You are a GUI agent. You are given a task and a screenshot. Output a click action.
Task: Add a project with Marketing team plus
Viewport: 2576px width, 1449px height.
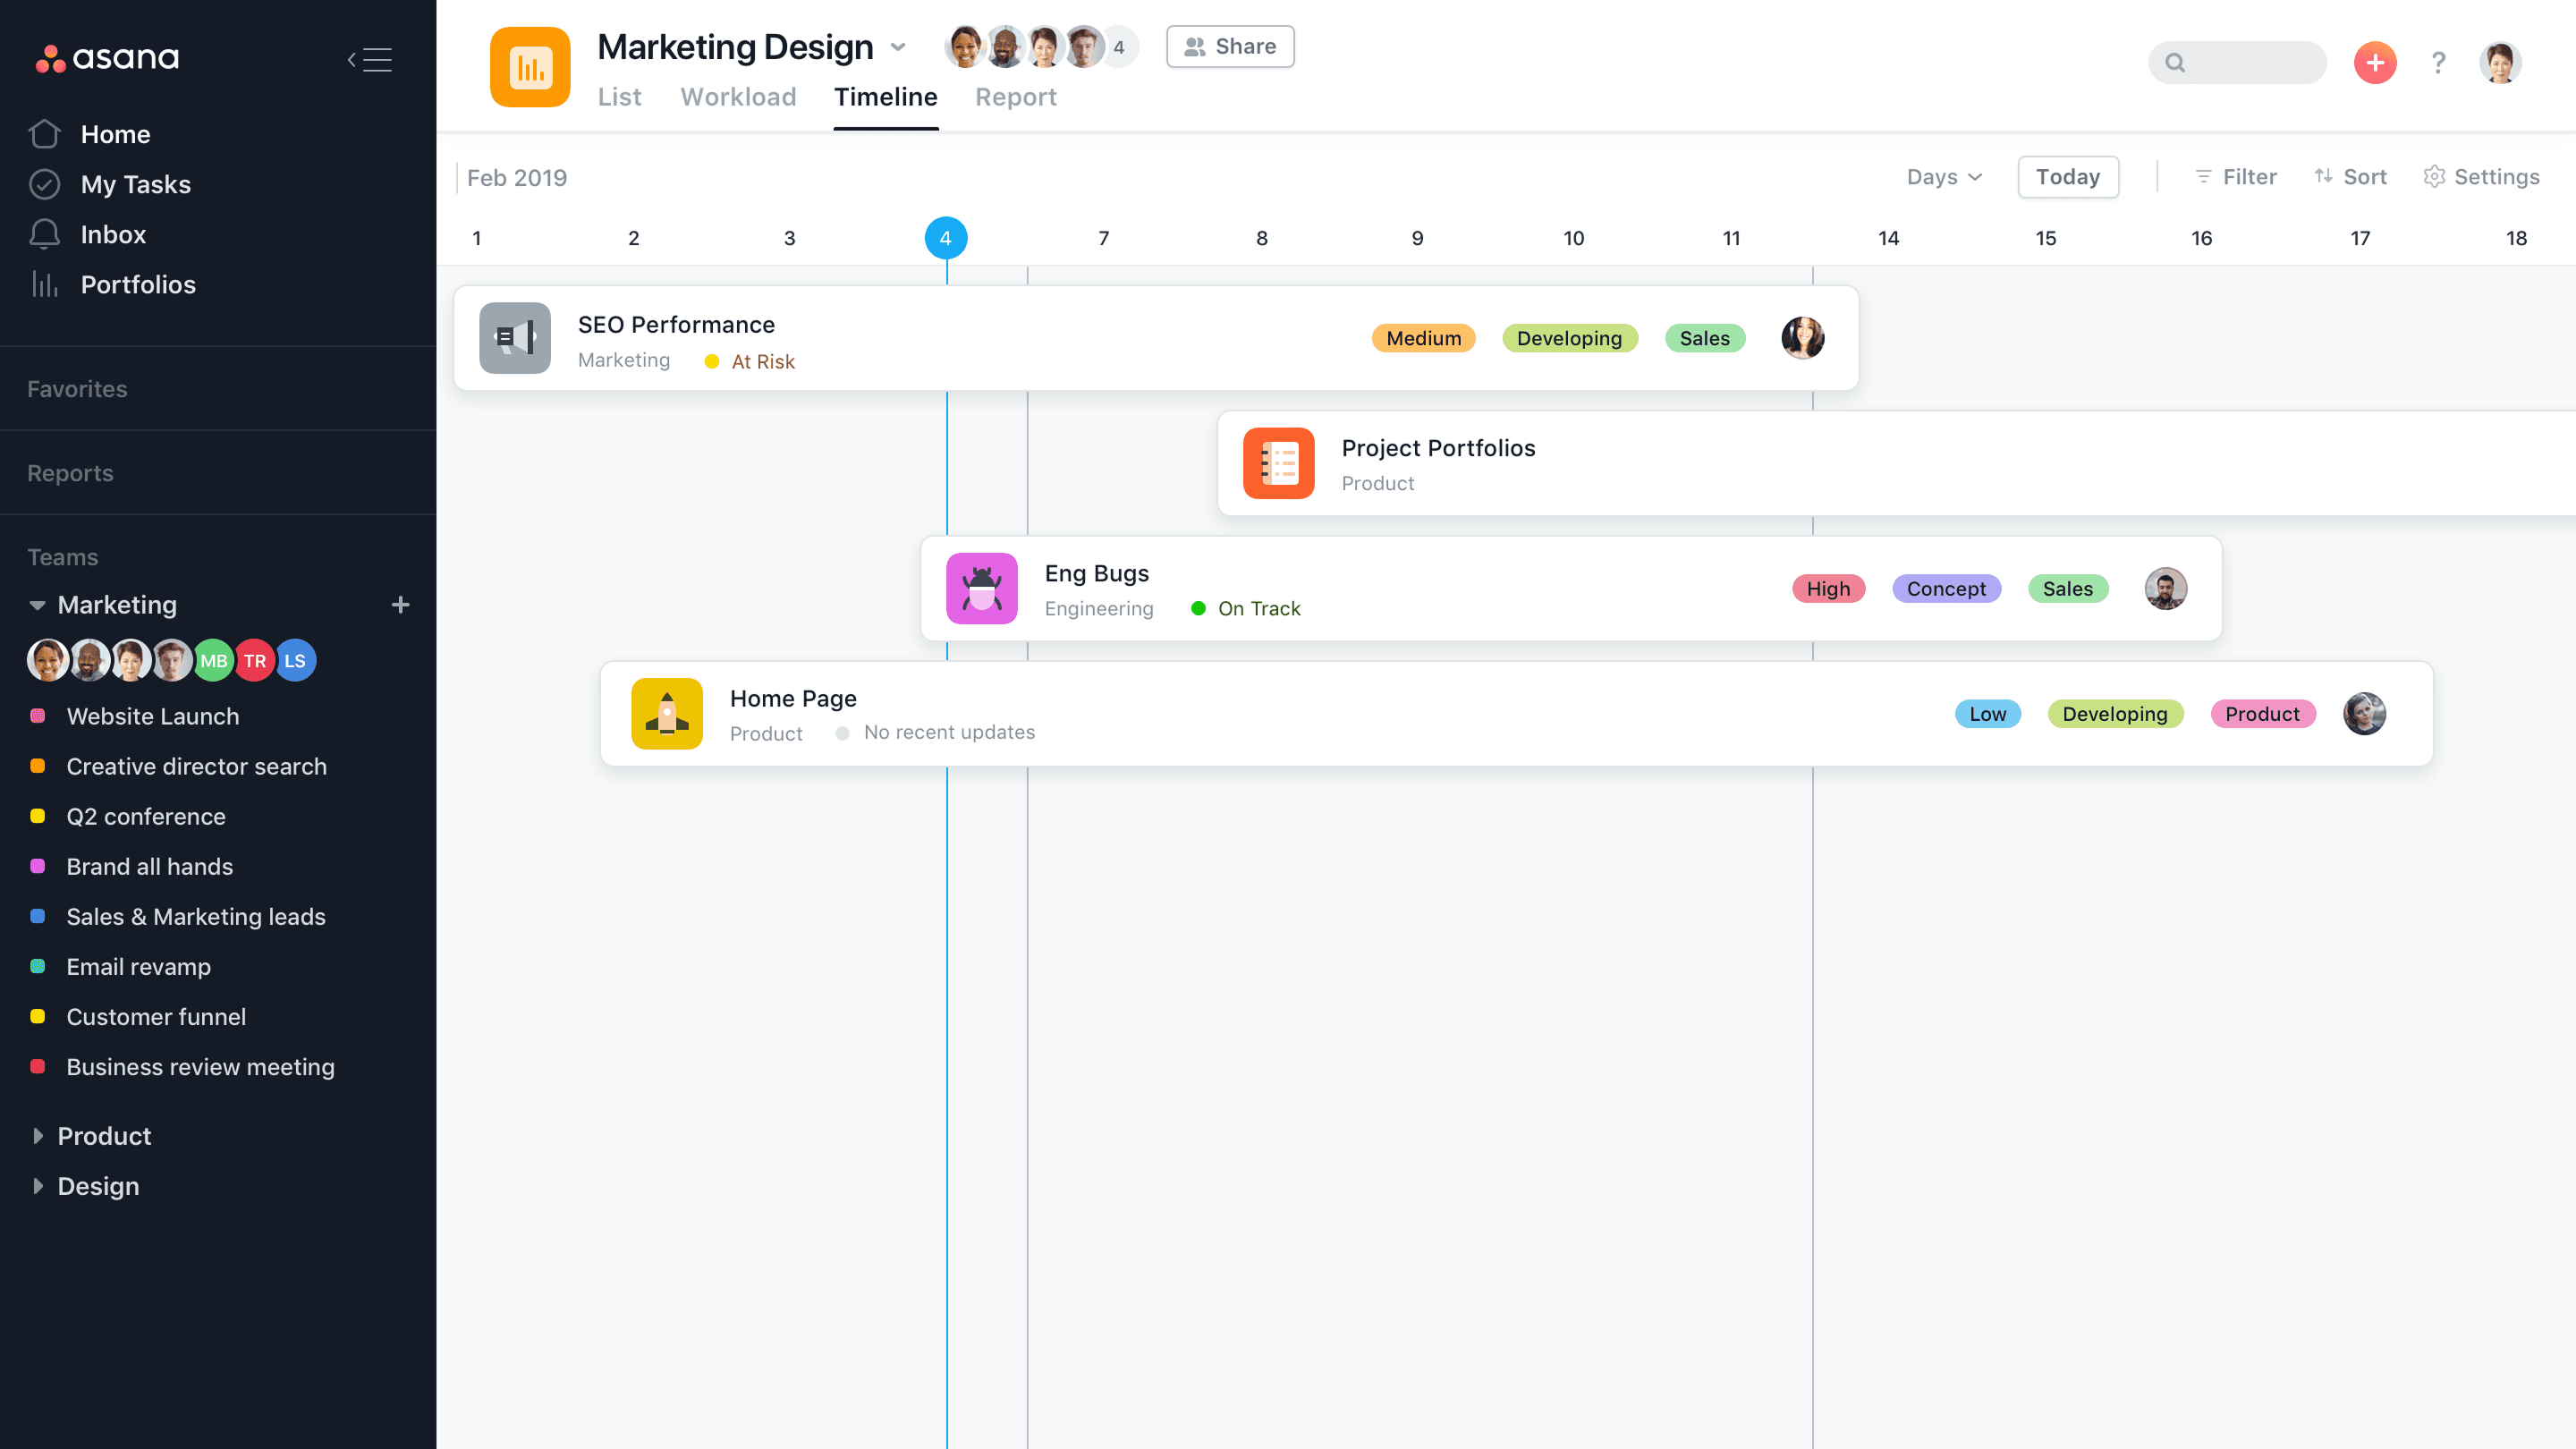tap(400, 605)
